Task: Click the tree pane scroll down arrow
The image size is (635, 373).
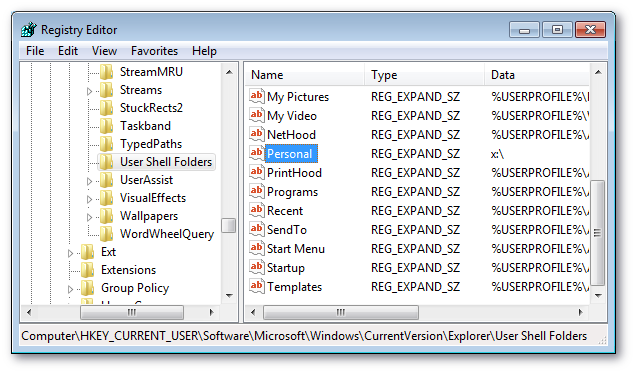Action: (x=229, y=296)
